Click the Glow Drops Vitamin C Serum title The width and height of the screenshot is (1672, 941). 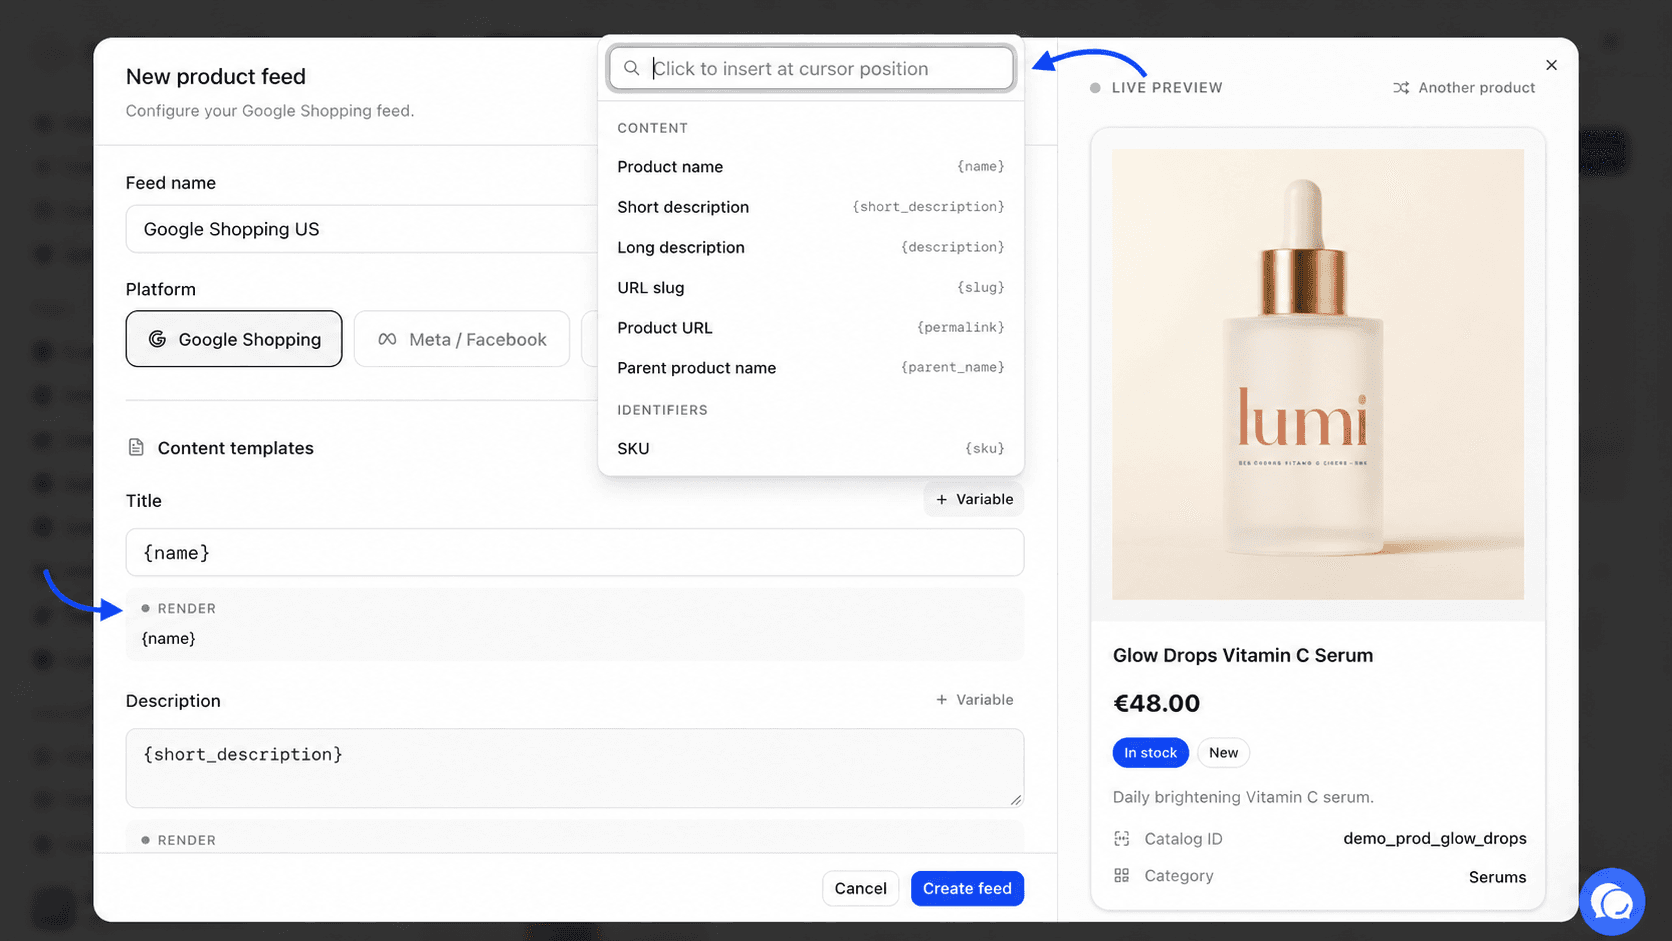tap(1243, 655)
